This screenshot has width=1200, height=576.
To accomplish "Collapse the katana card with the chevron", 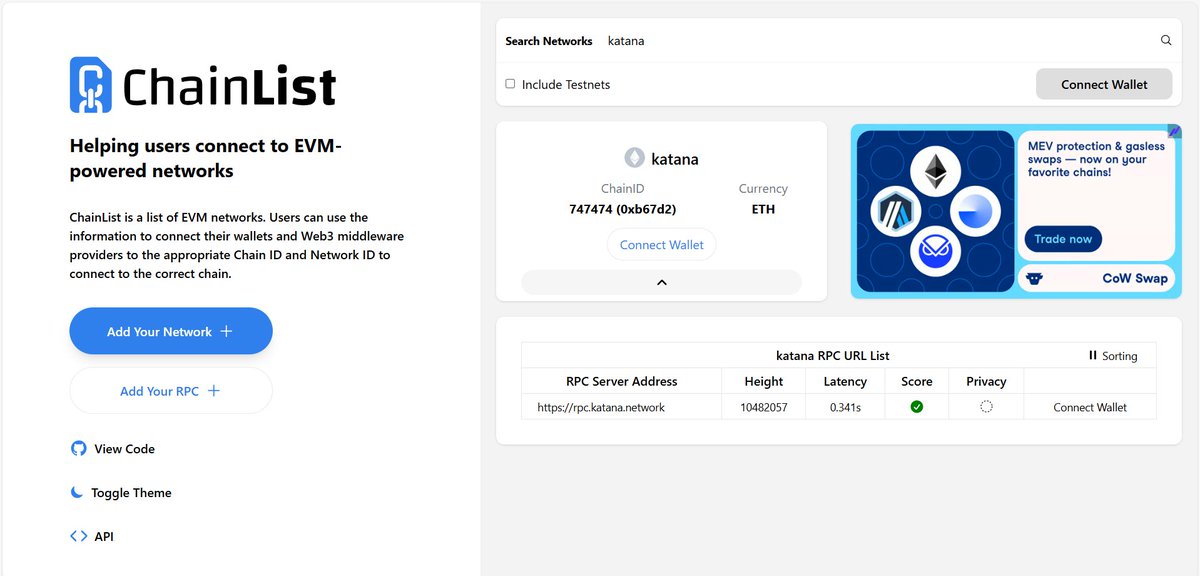I will click(661, 282).
